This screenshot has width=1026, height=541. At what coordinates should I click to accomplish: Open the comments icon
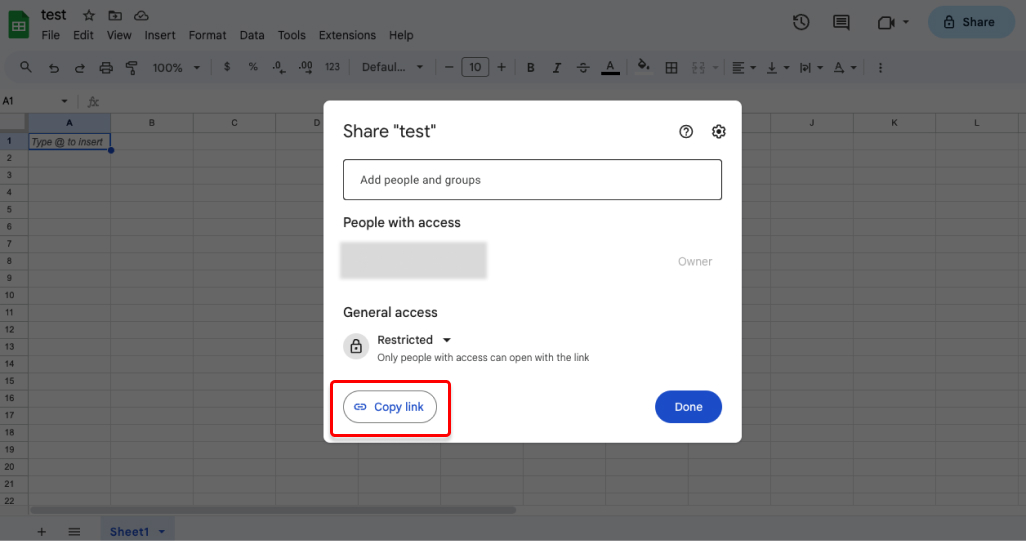coord(841,22)
